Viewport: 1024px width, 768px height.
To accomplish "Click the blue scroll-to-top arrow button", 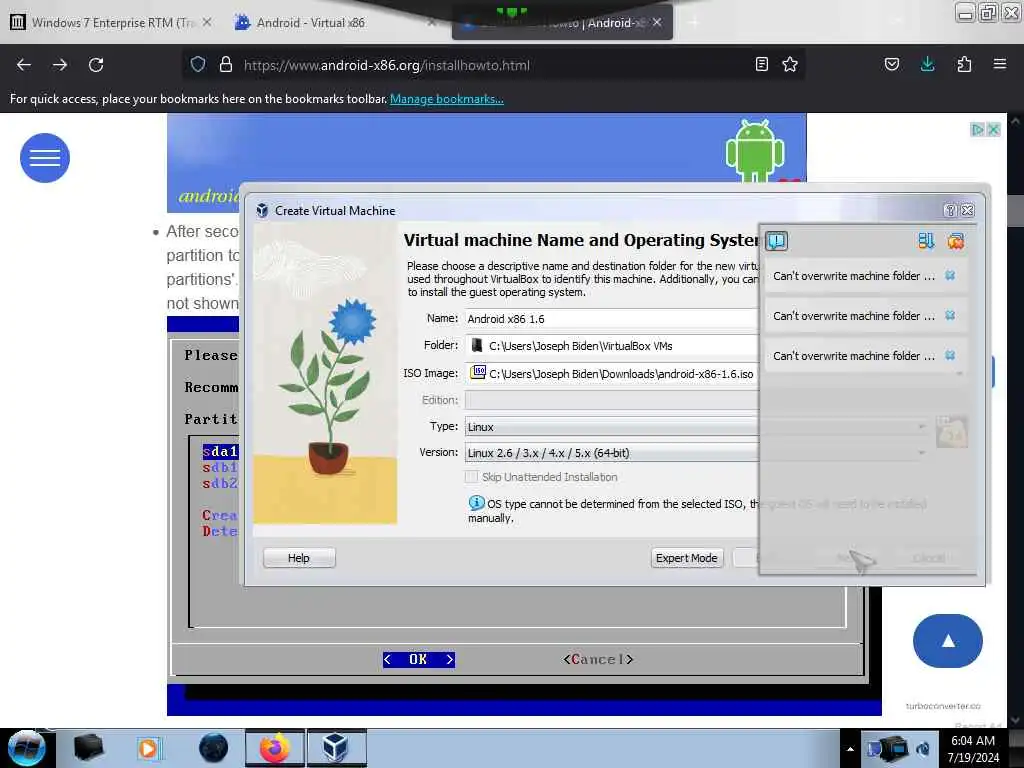I will click(948, 641).
